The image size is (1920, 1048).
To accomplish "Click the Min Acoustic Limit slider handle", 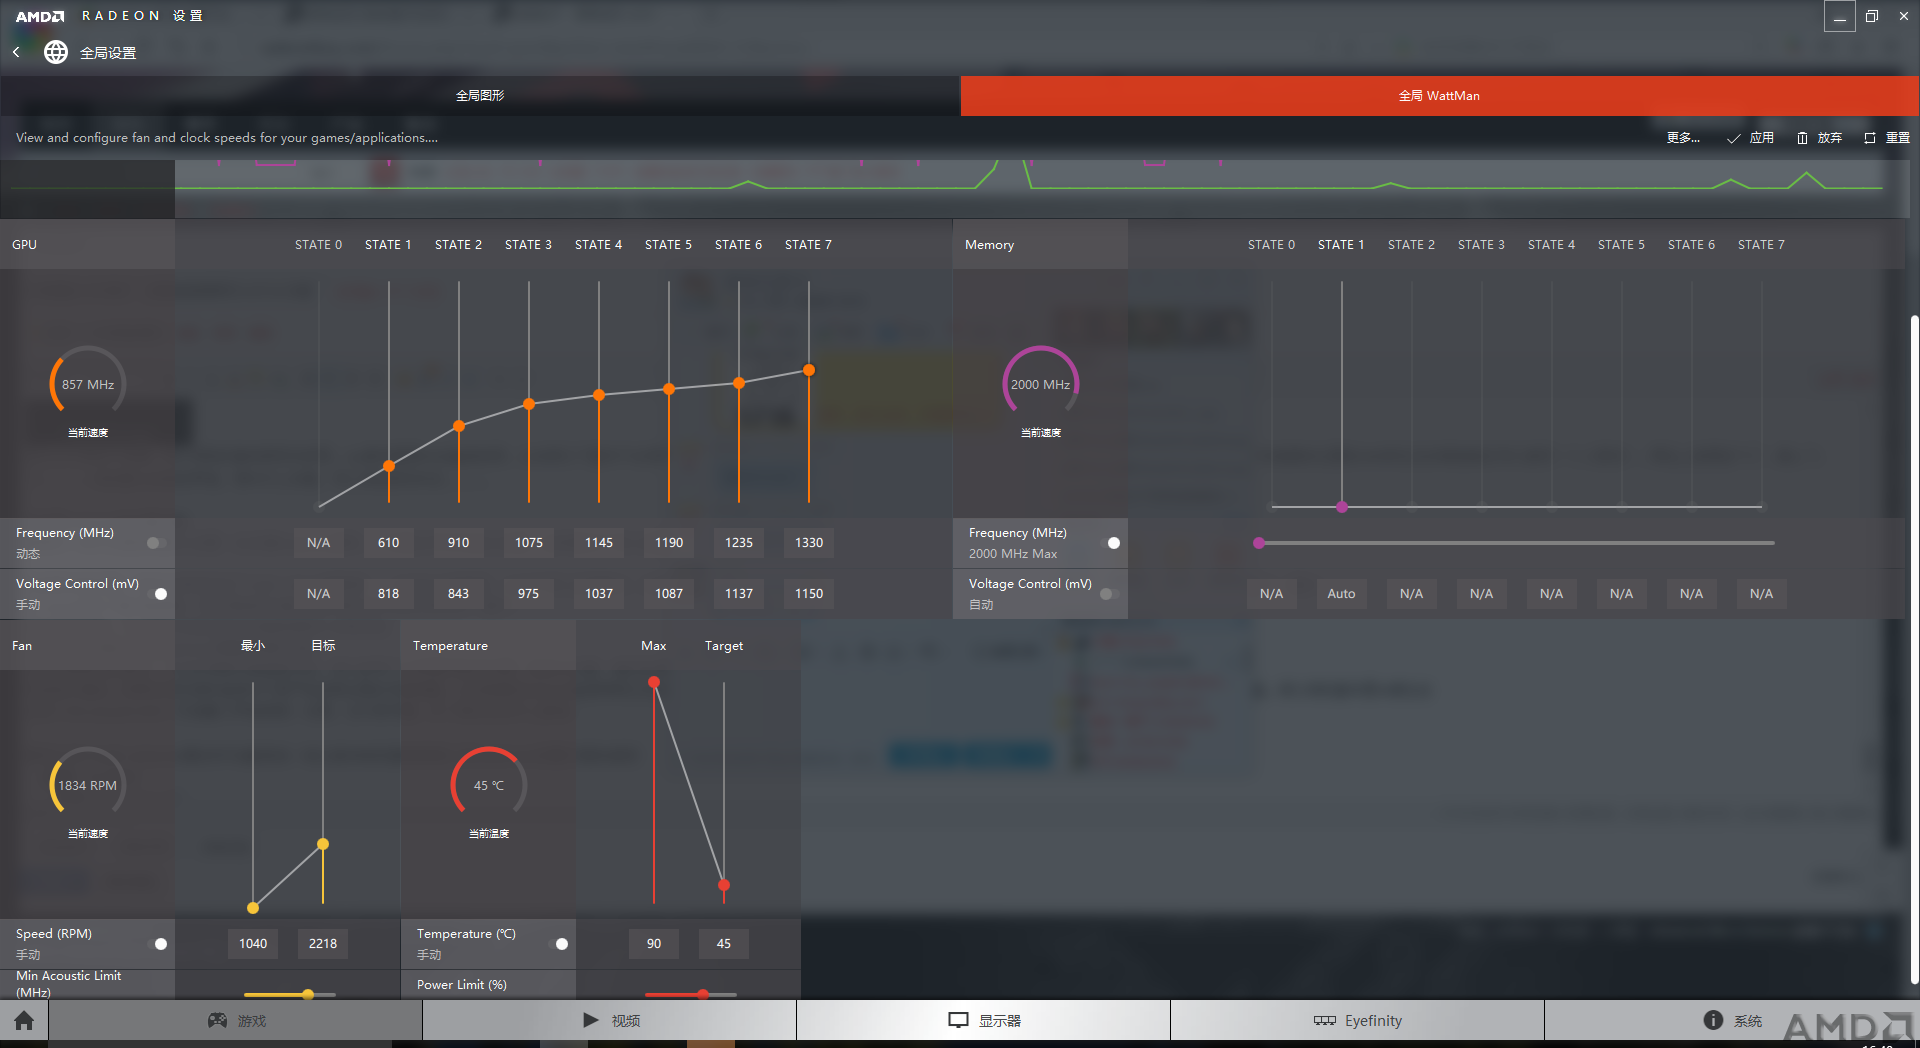I will [308, 994].
